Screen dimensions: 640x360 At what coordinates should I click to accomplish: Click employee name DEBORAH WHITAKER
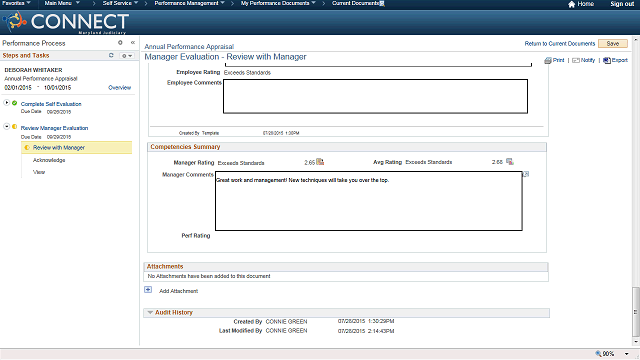click(x=33, y=70)
